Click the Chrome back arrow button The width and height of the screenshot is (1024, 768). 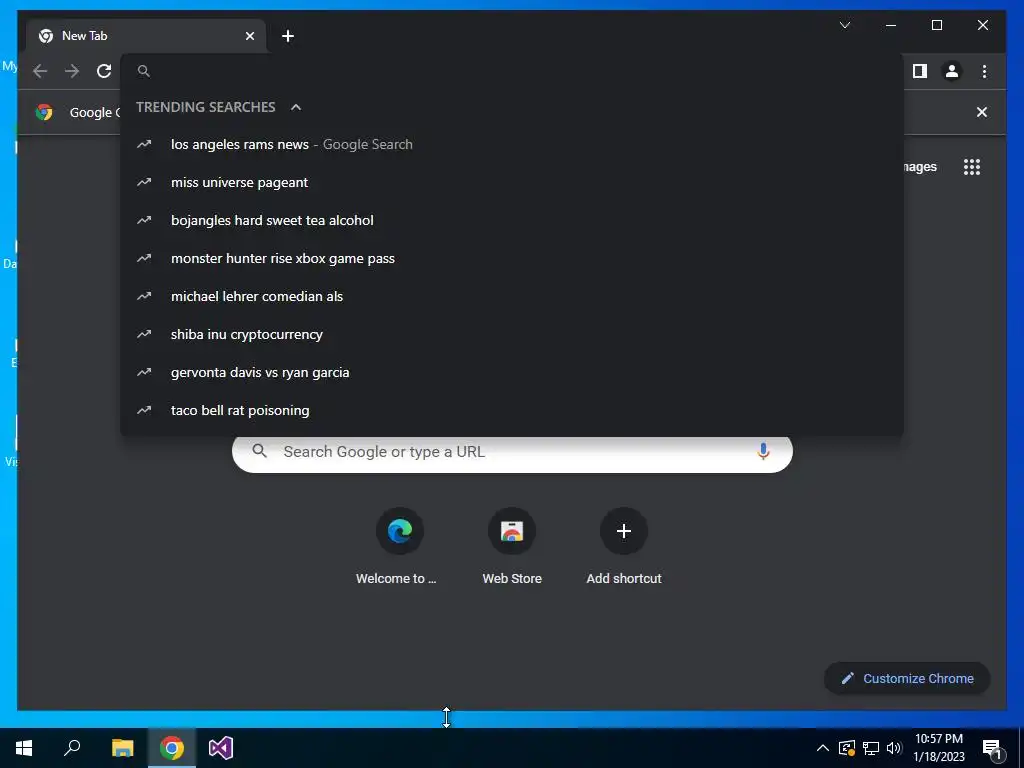[40, 71]
